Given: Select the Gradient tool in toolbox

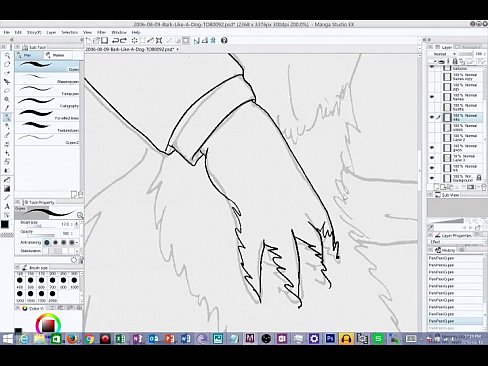Looking at the screenshot, I should [x=7, y=189].
